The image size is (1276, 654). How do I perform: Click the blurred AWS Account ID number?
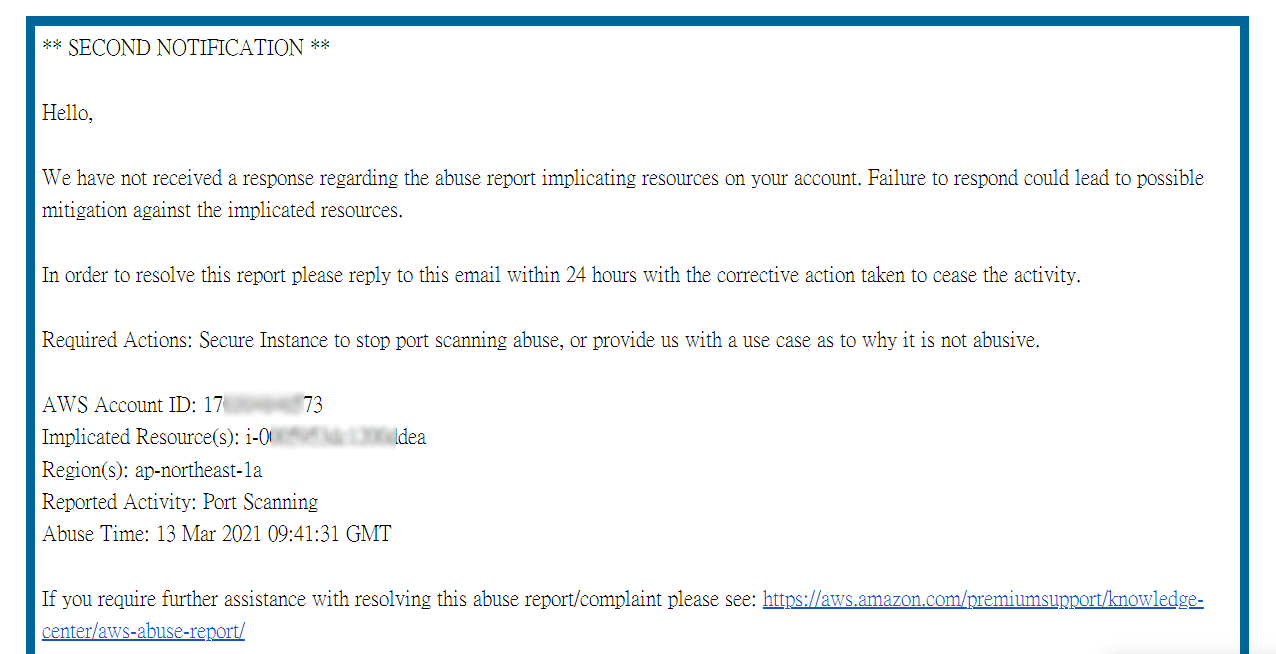pyautogui.click(x=263, y=405)
